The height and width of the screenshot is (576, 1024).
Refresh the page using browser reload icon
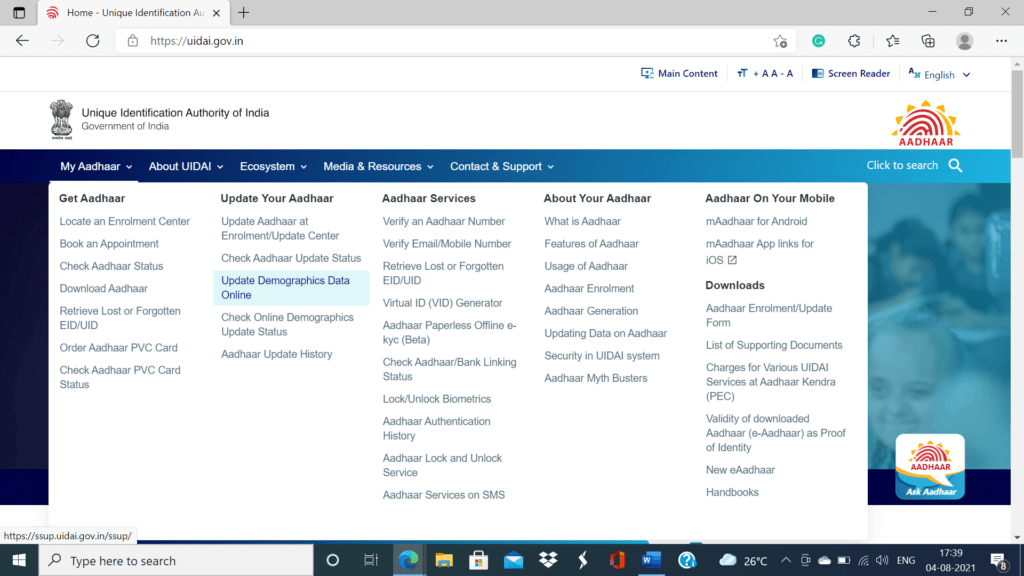[93, 41]
